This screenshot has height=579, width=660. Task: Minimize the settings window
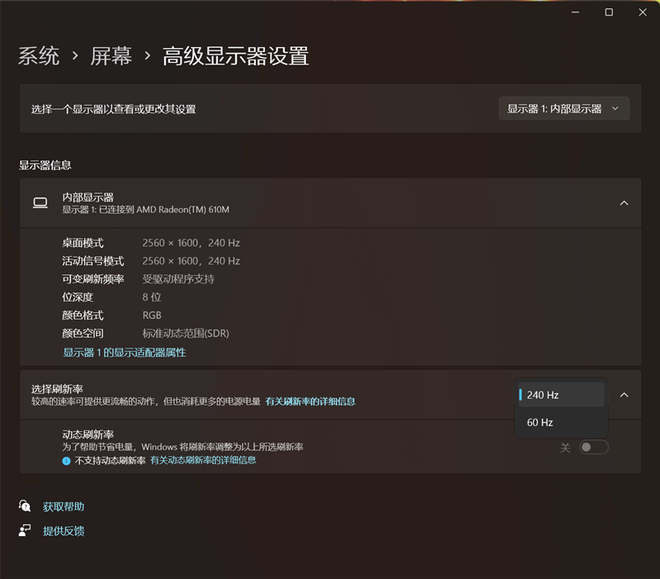(576, 12)
